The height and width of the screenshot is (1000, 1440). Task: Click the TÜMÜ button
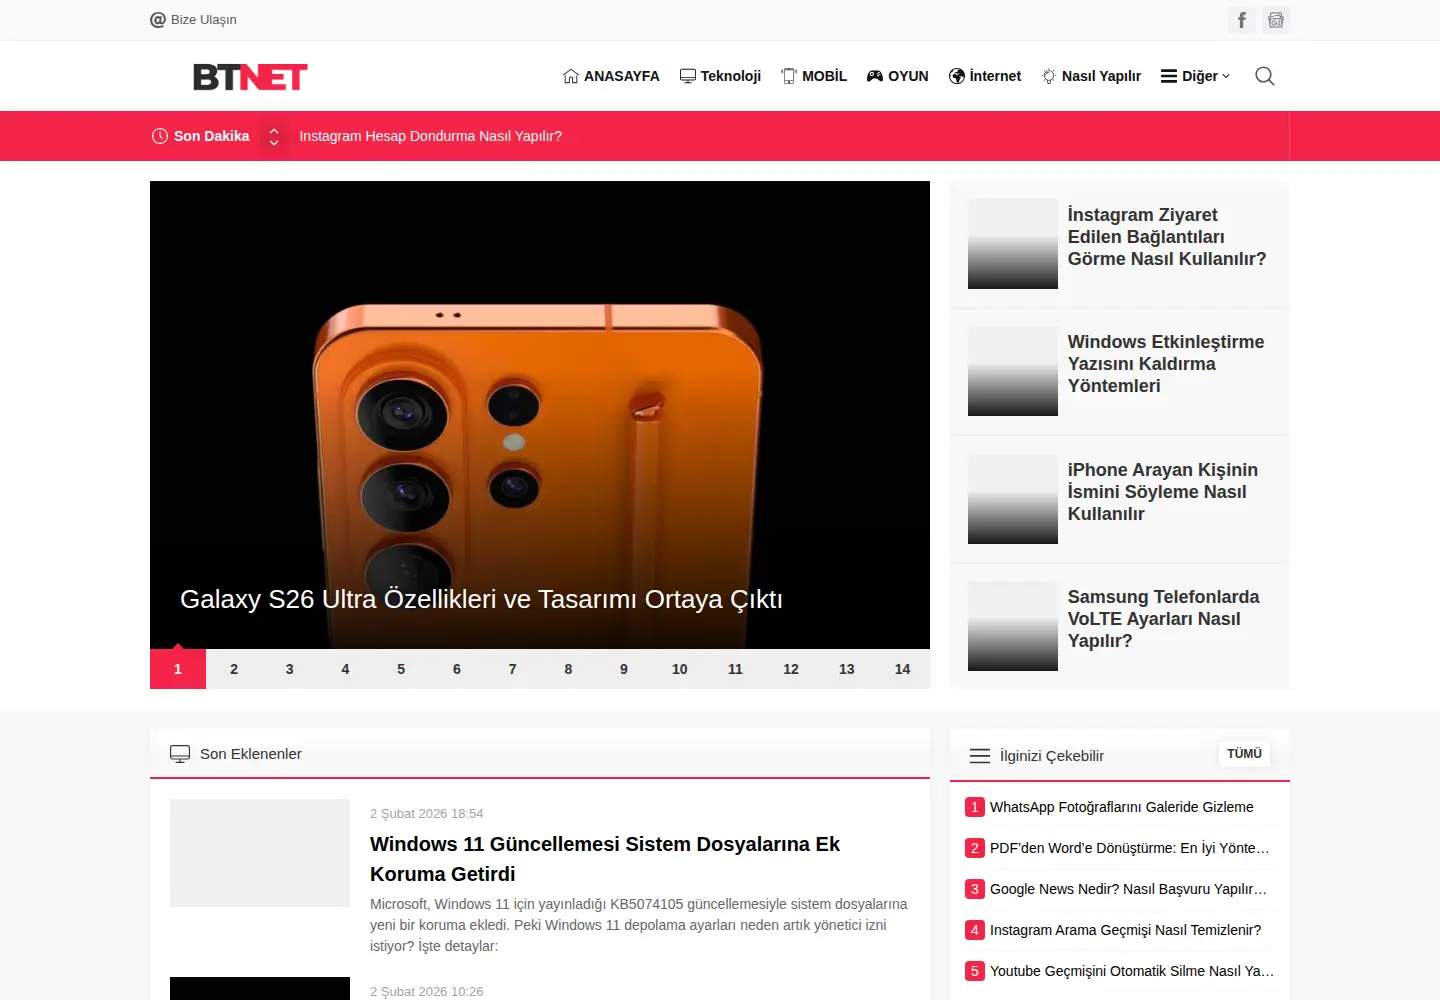[x=1244, y=754]
